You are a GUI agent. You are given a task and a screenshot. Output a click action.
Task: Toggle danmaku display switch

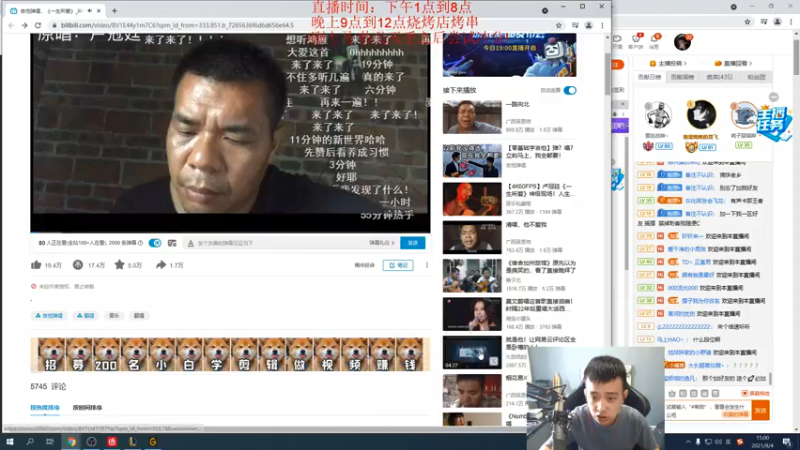[x=155, y=243]
